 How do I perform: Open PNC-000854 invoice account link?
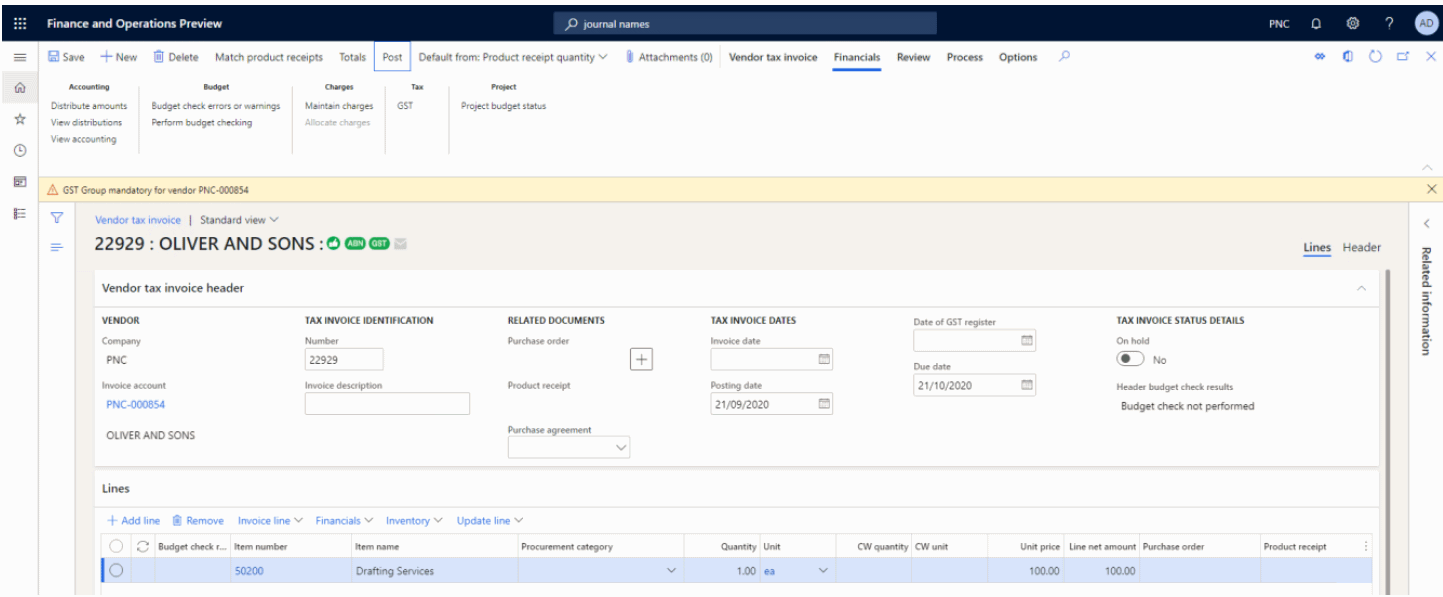tap(136, 404)
